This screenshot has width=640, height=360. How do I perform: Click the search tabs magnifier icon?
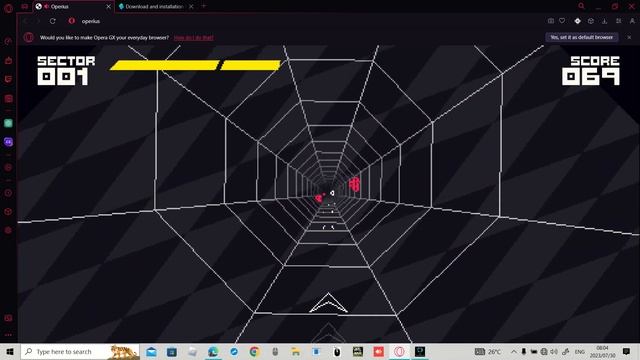pos(581,6)
